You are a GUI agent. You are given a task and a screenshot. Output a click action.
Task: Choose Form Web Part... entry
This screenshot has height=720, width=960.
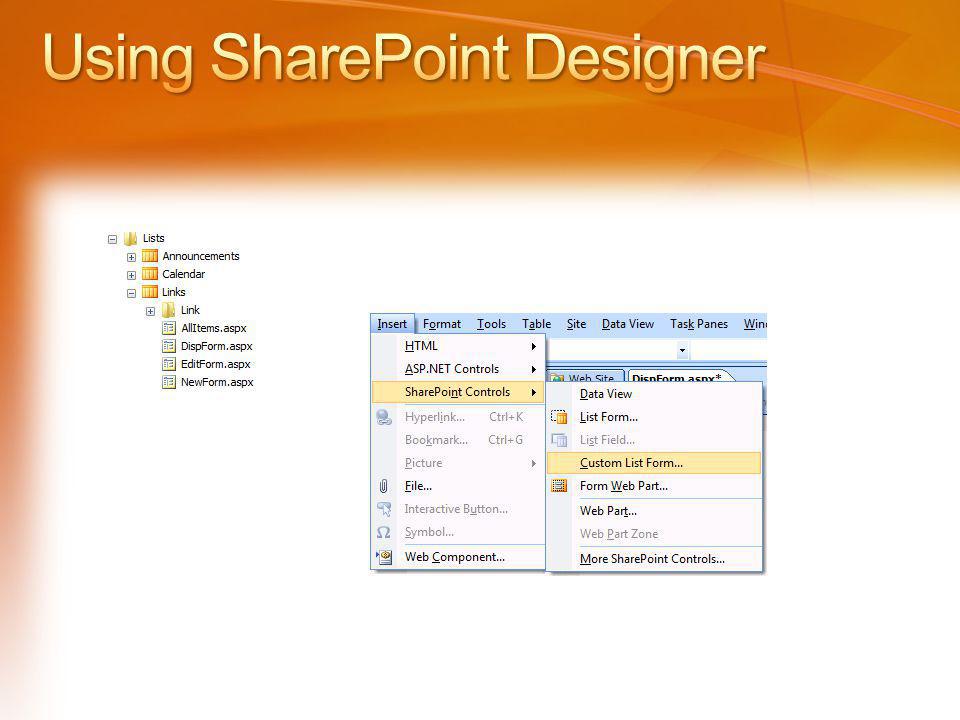[654, 486]
